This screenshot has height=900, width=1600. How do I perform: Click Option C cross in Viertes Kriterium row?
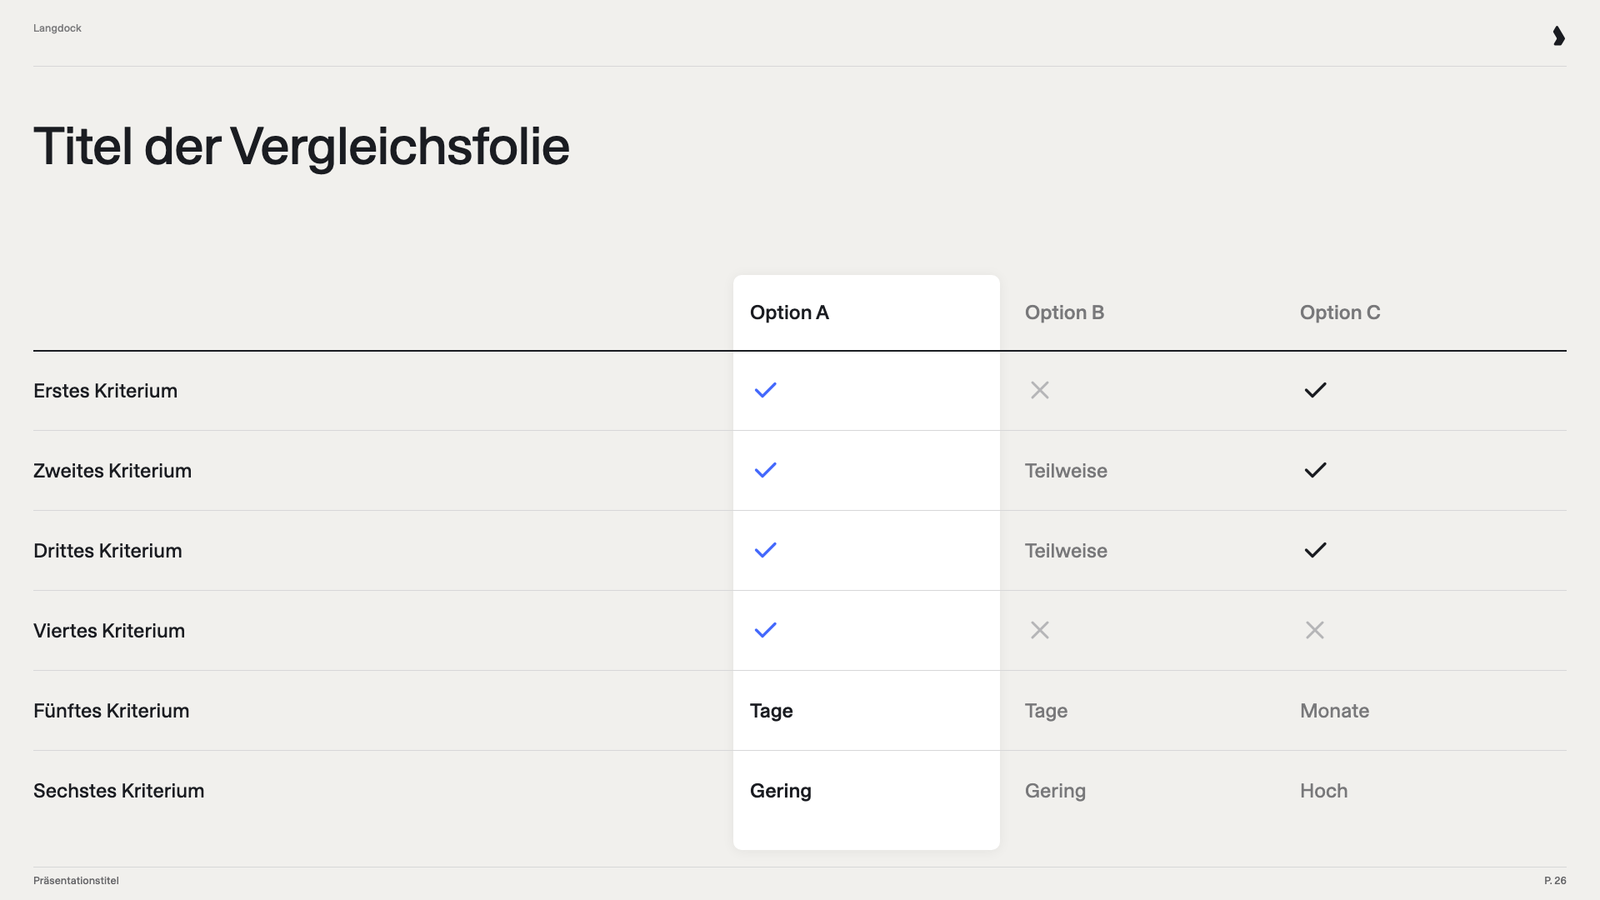pyautogui.click(x=1315, y=630)
